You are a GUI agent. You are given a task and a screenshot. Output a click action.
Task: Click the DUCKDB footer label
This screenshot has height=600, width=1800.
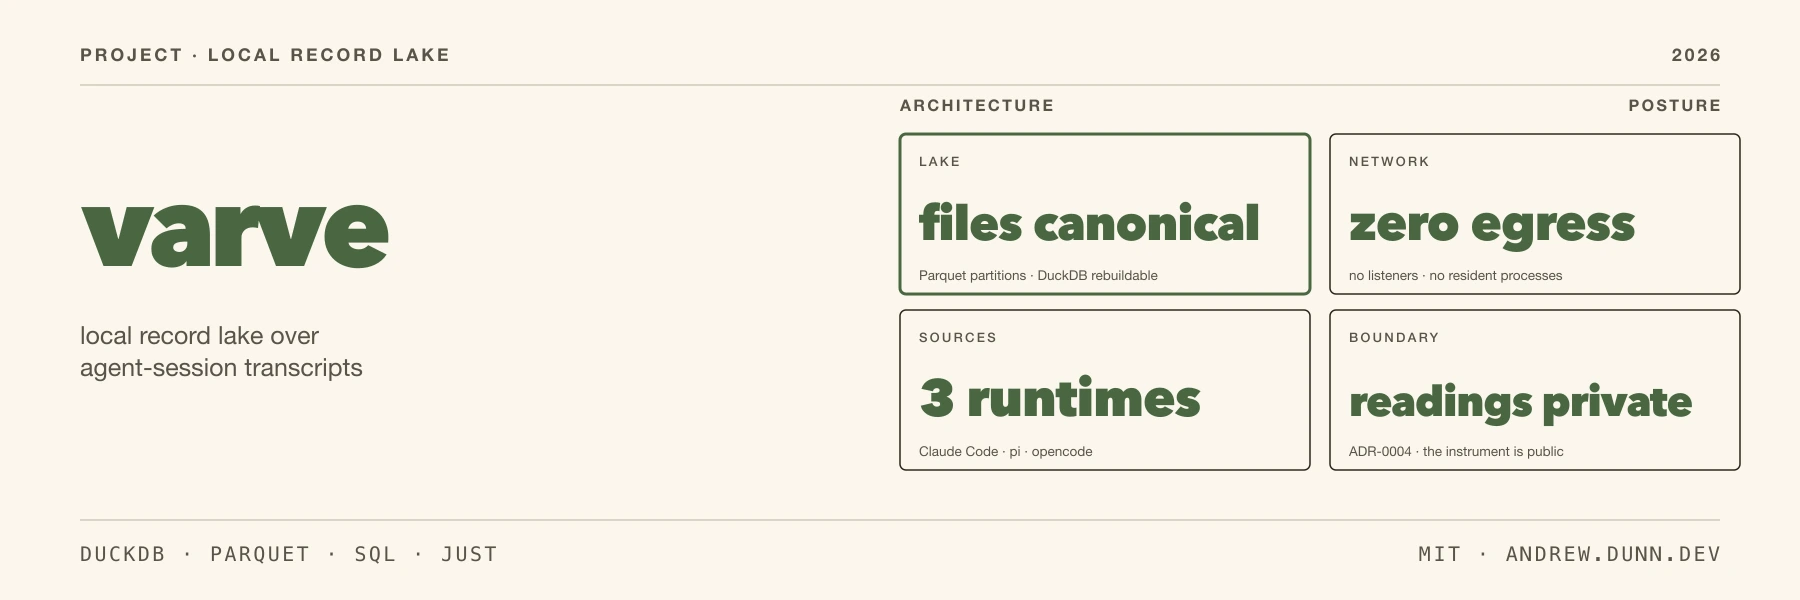(123, 554)
